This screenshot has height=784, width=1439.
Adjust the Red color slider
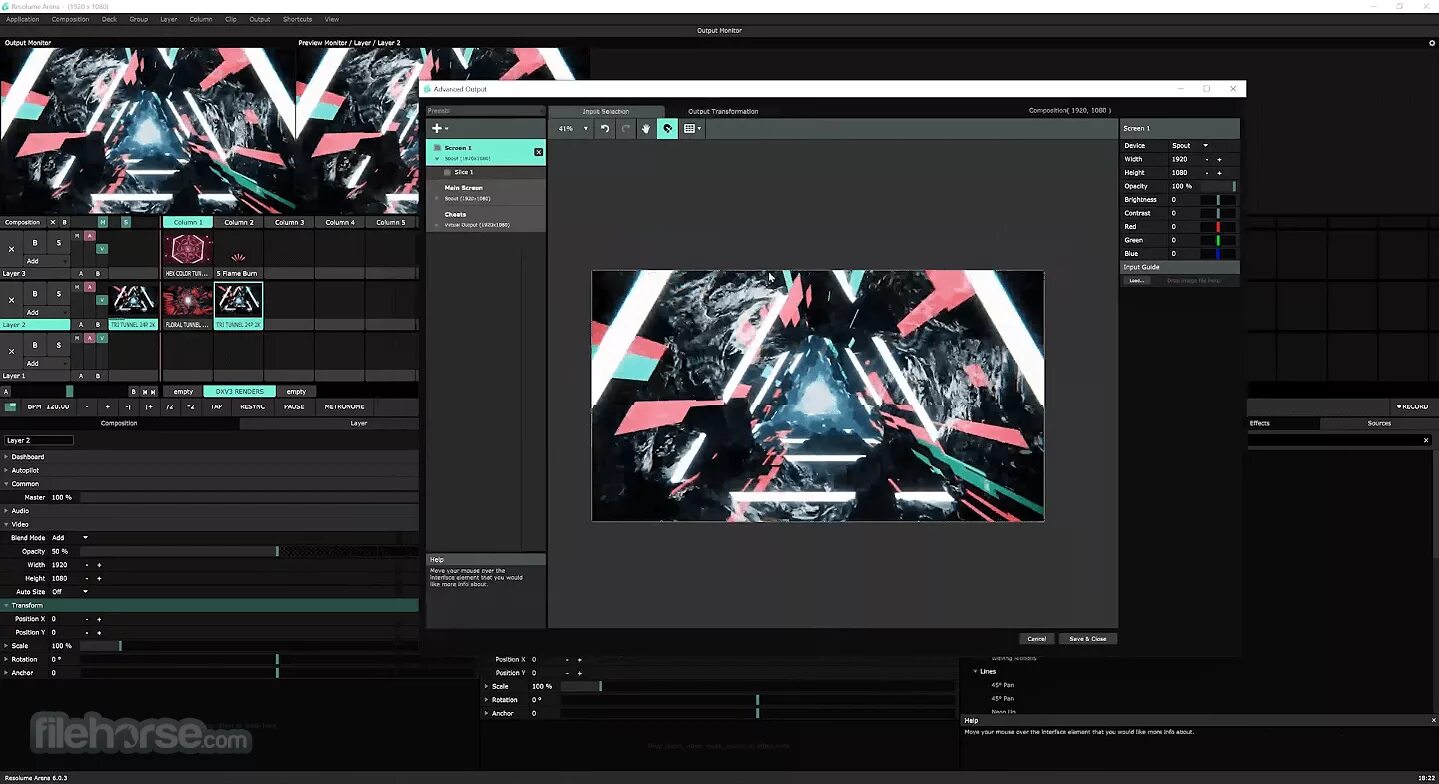tap(1218, 227)
